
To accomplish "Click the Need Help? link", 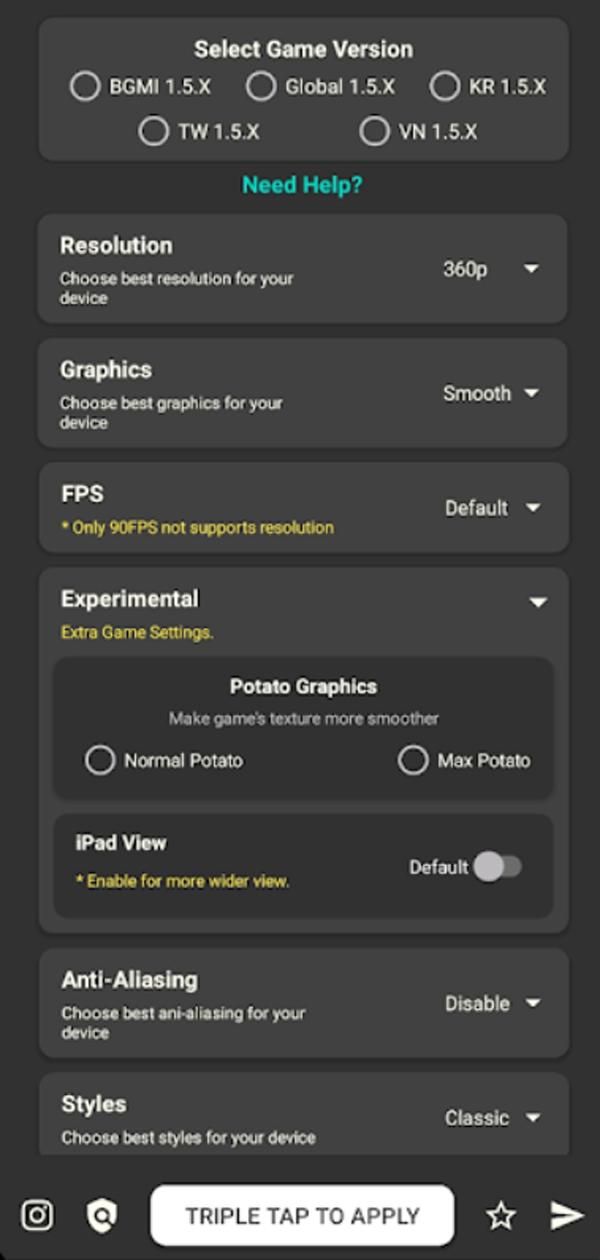I will click(302, 185).
